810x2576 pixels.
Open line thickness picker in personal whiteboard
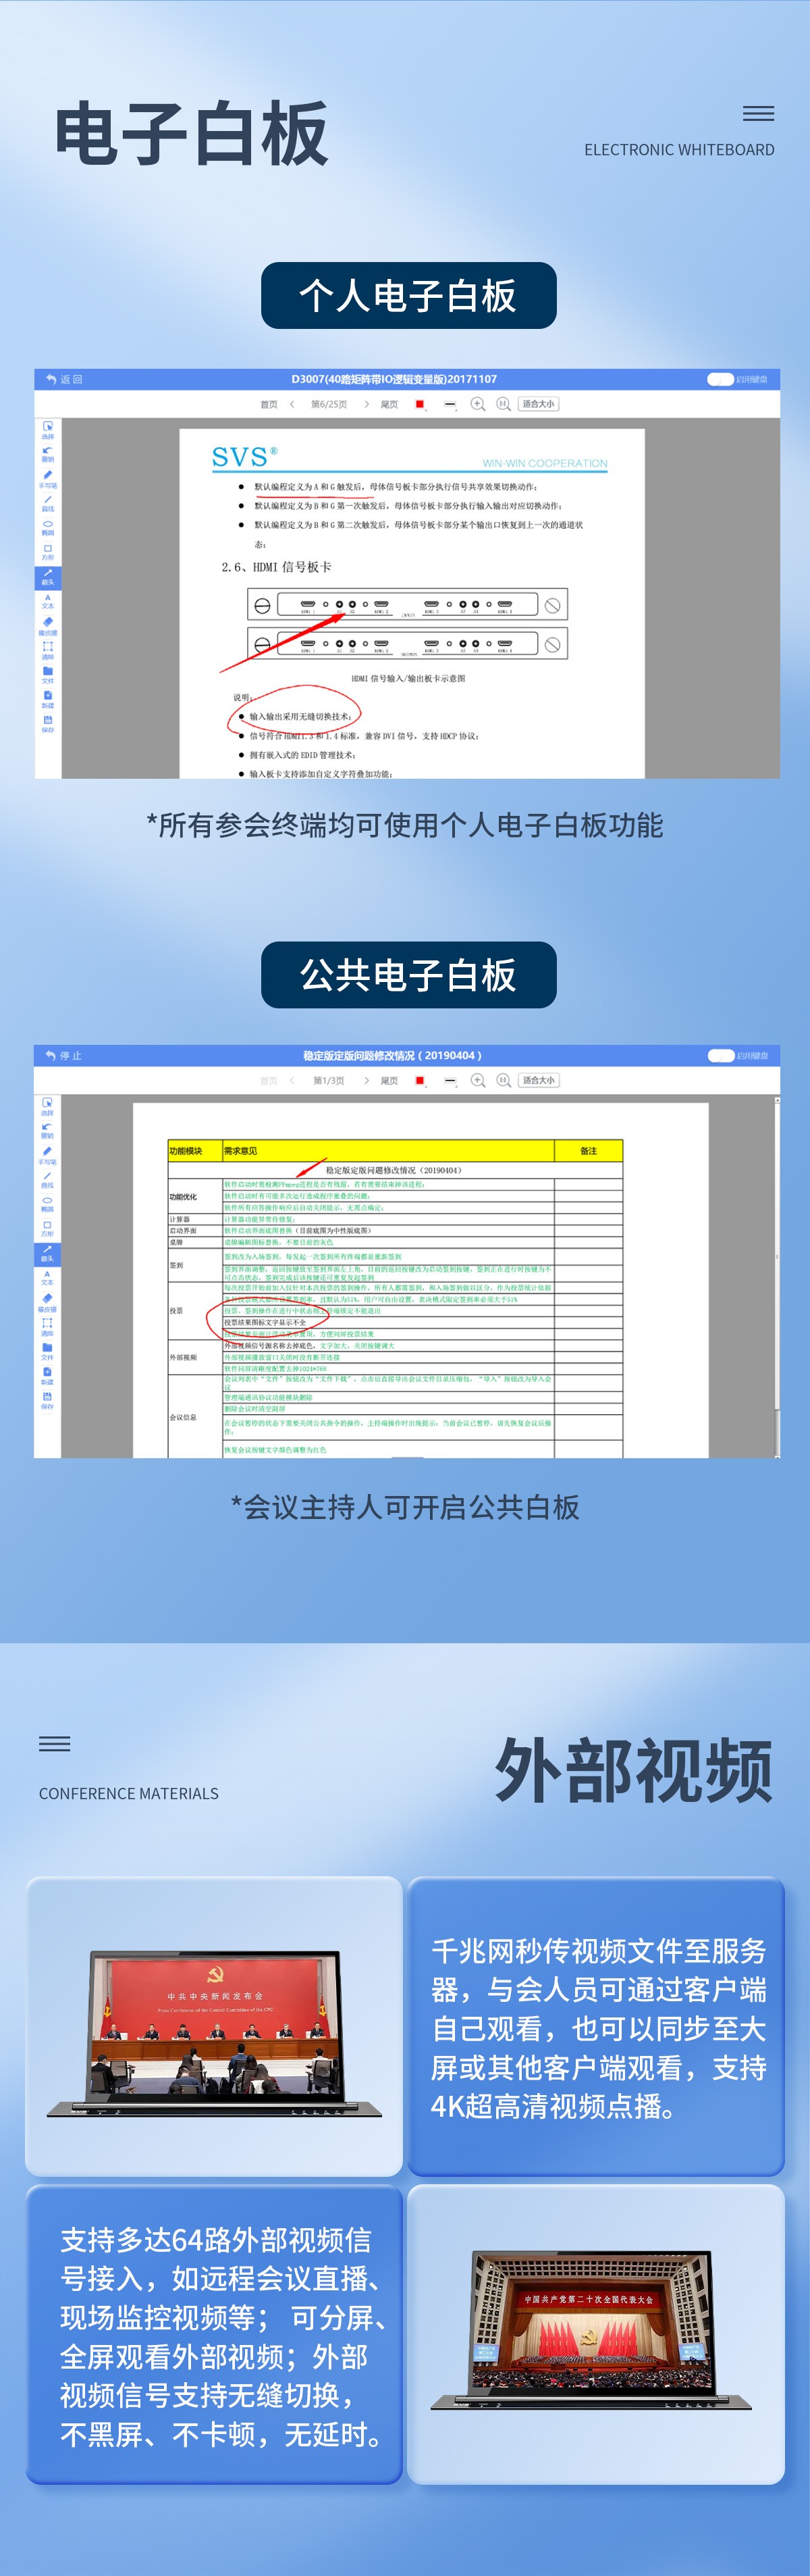point(450,404)
